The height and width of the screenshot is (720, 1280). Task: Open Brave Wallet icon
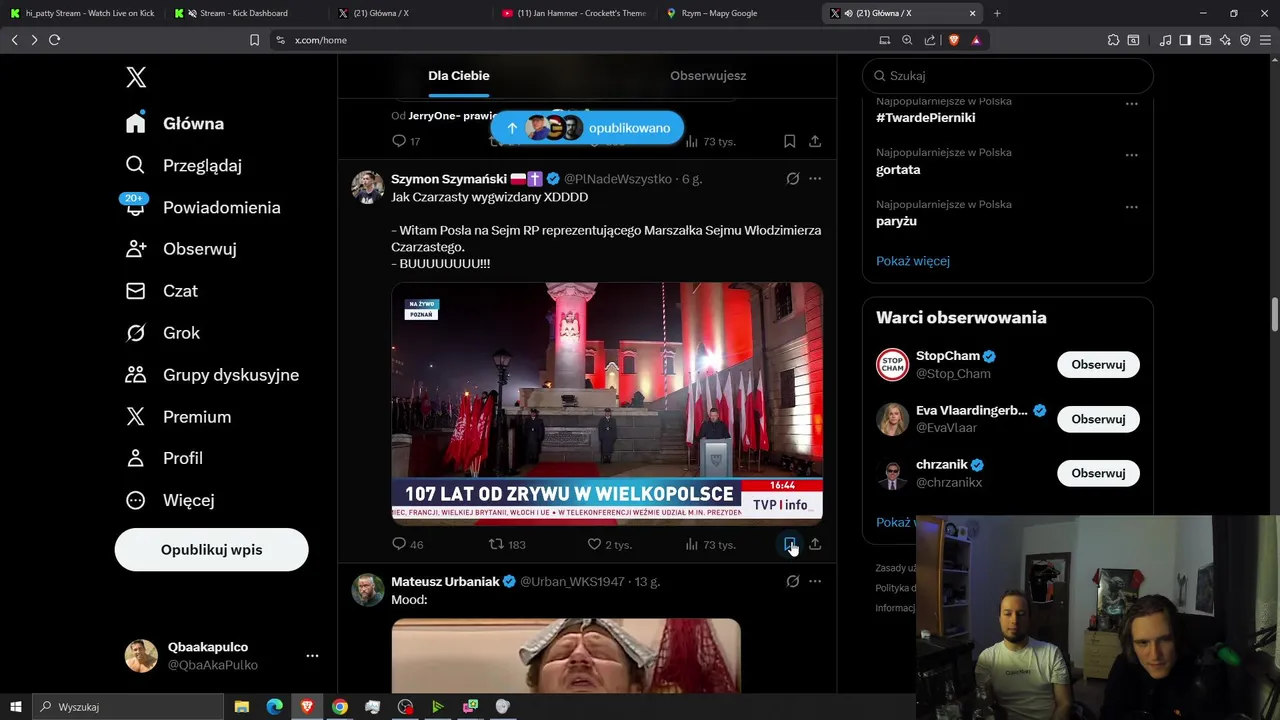[x=1205, y=40]
